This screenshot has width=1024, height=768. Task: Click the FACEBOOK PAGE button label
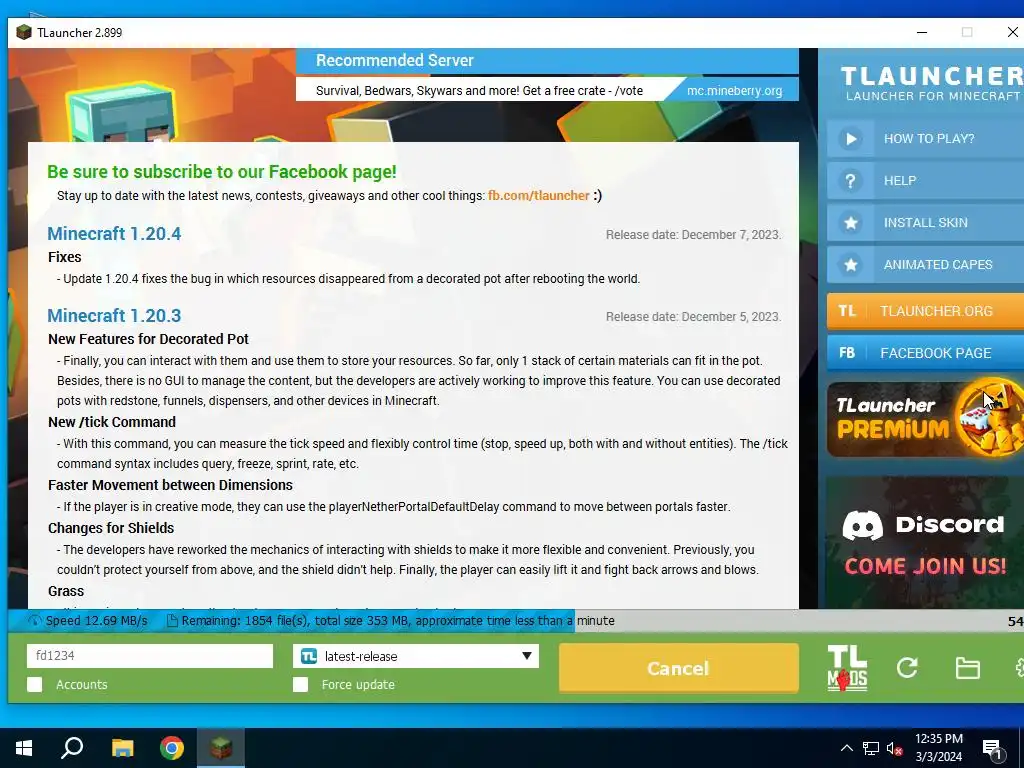coord(935,353)
